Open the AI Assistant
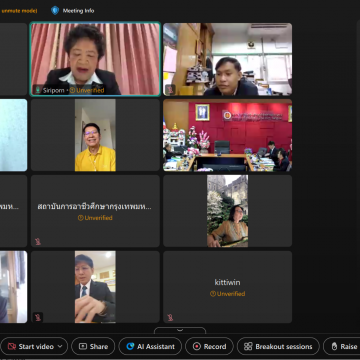This screenshot has height=360, width=360. pyautogui.click(x=150, y=346)
